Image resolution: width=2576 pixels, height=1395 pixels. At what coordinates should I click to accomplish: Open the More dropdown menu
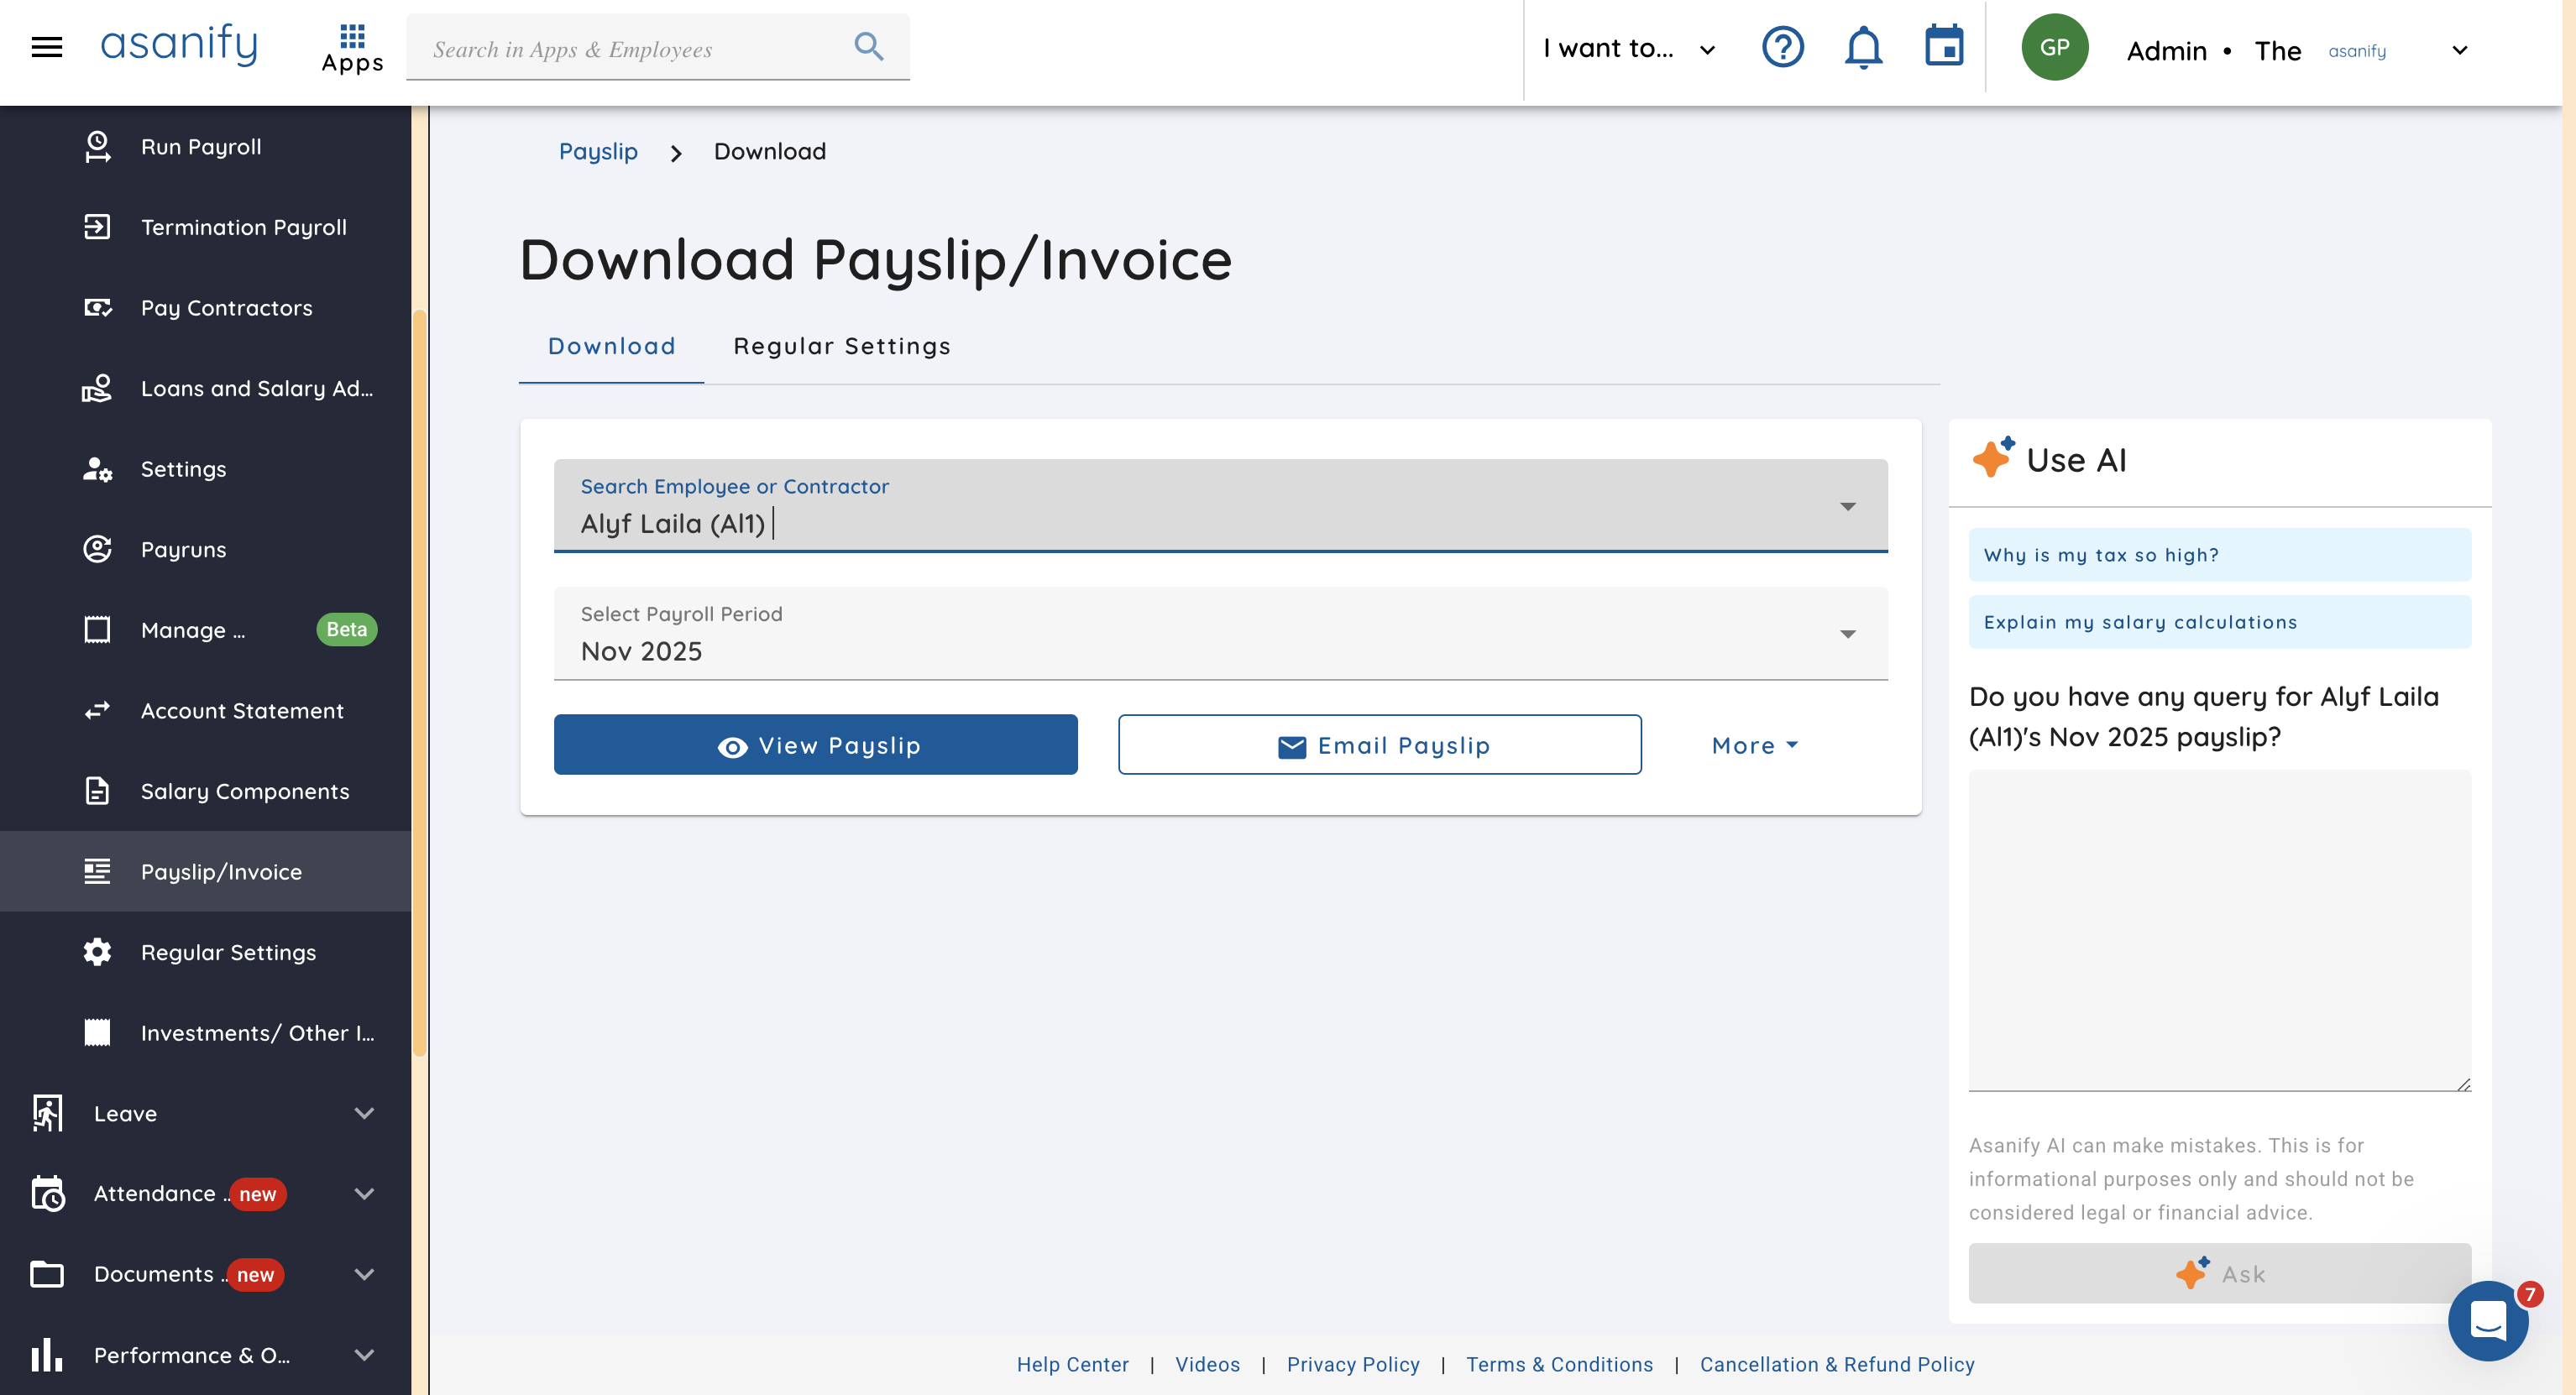(x=1754, y=745)
